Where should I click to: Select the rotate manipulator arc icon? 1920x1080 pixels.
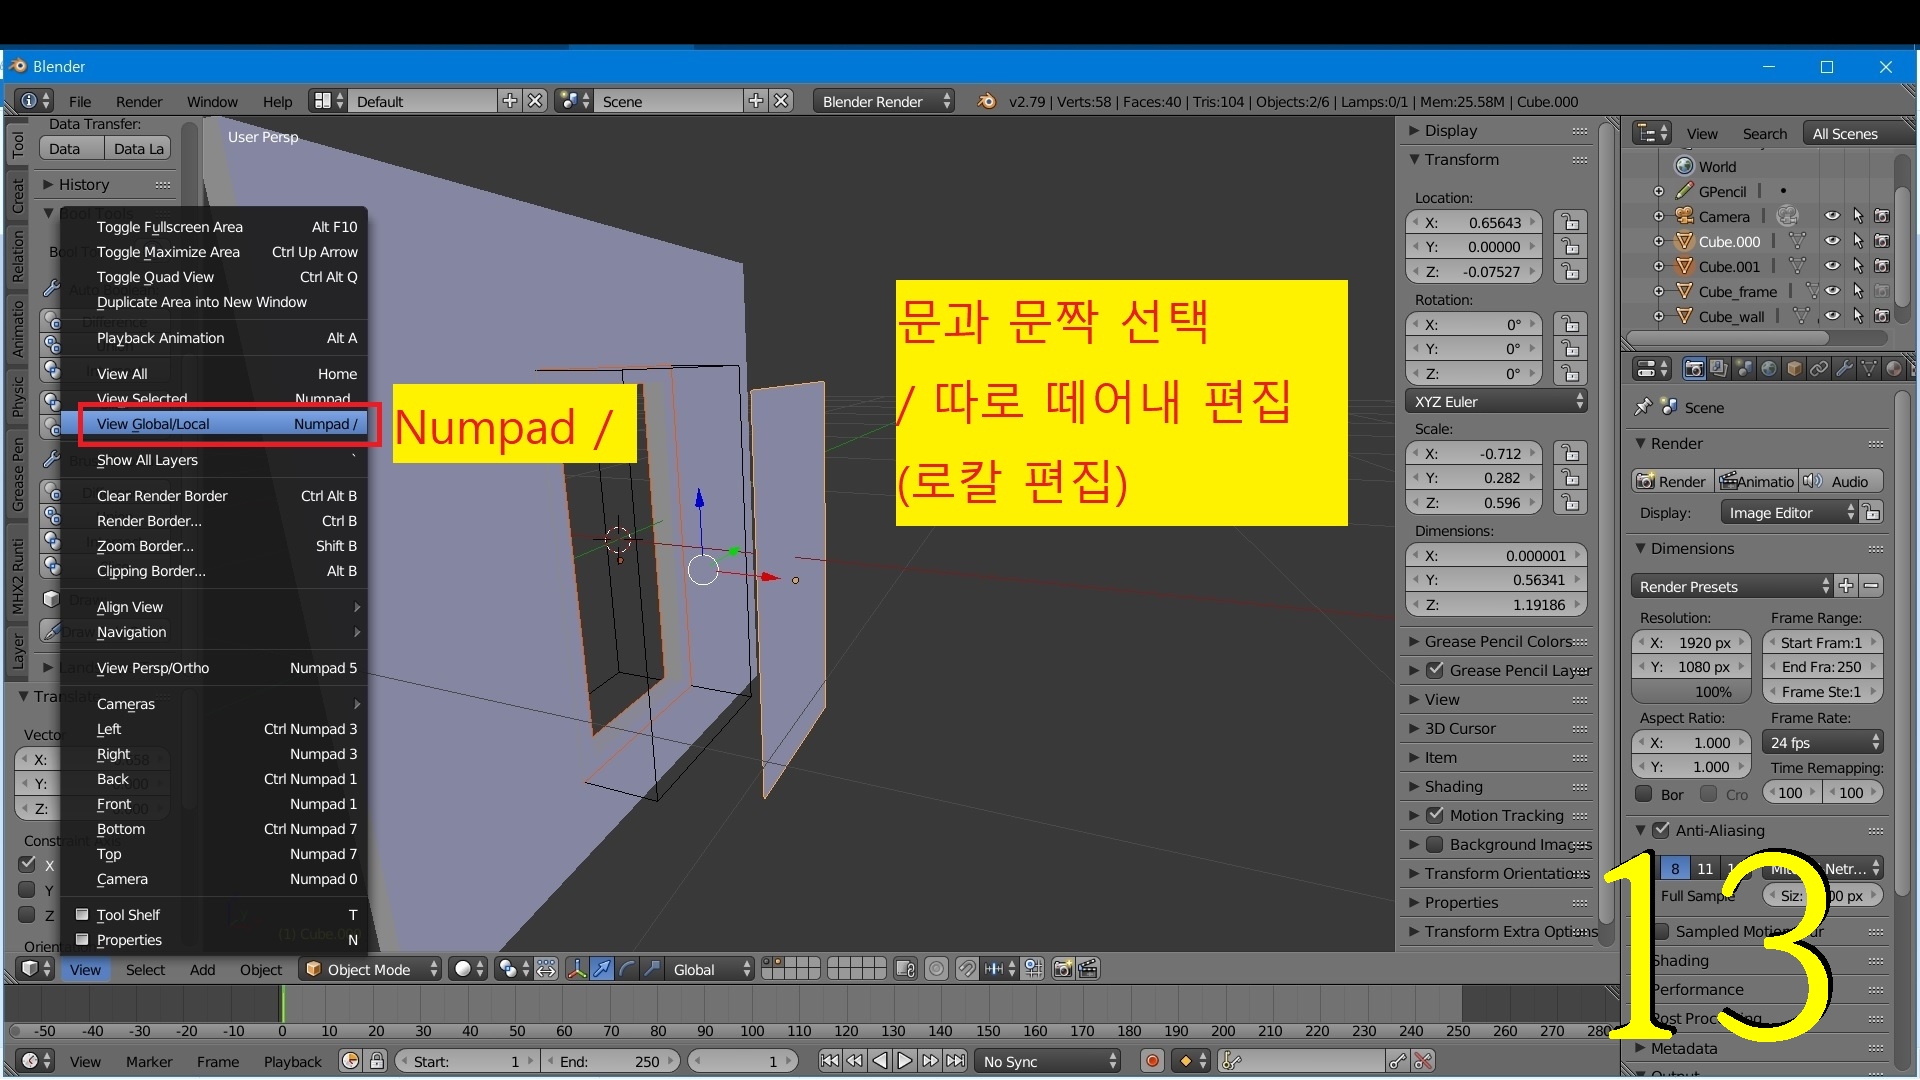click(x=627, y=969)
